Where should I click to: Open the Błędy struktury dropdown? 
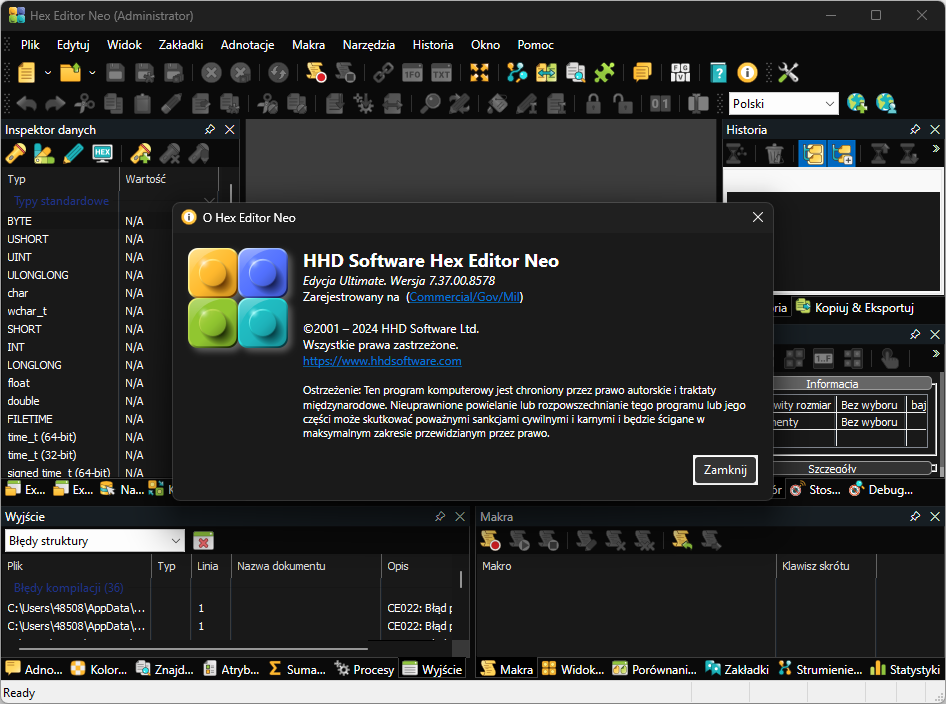pyautogui.click(x=94, y=541)
